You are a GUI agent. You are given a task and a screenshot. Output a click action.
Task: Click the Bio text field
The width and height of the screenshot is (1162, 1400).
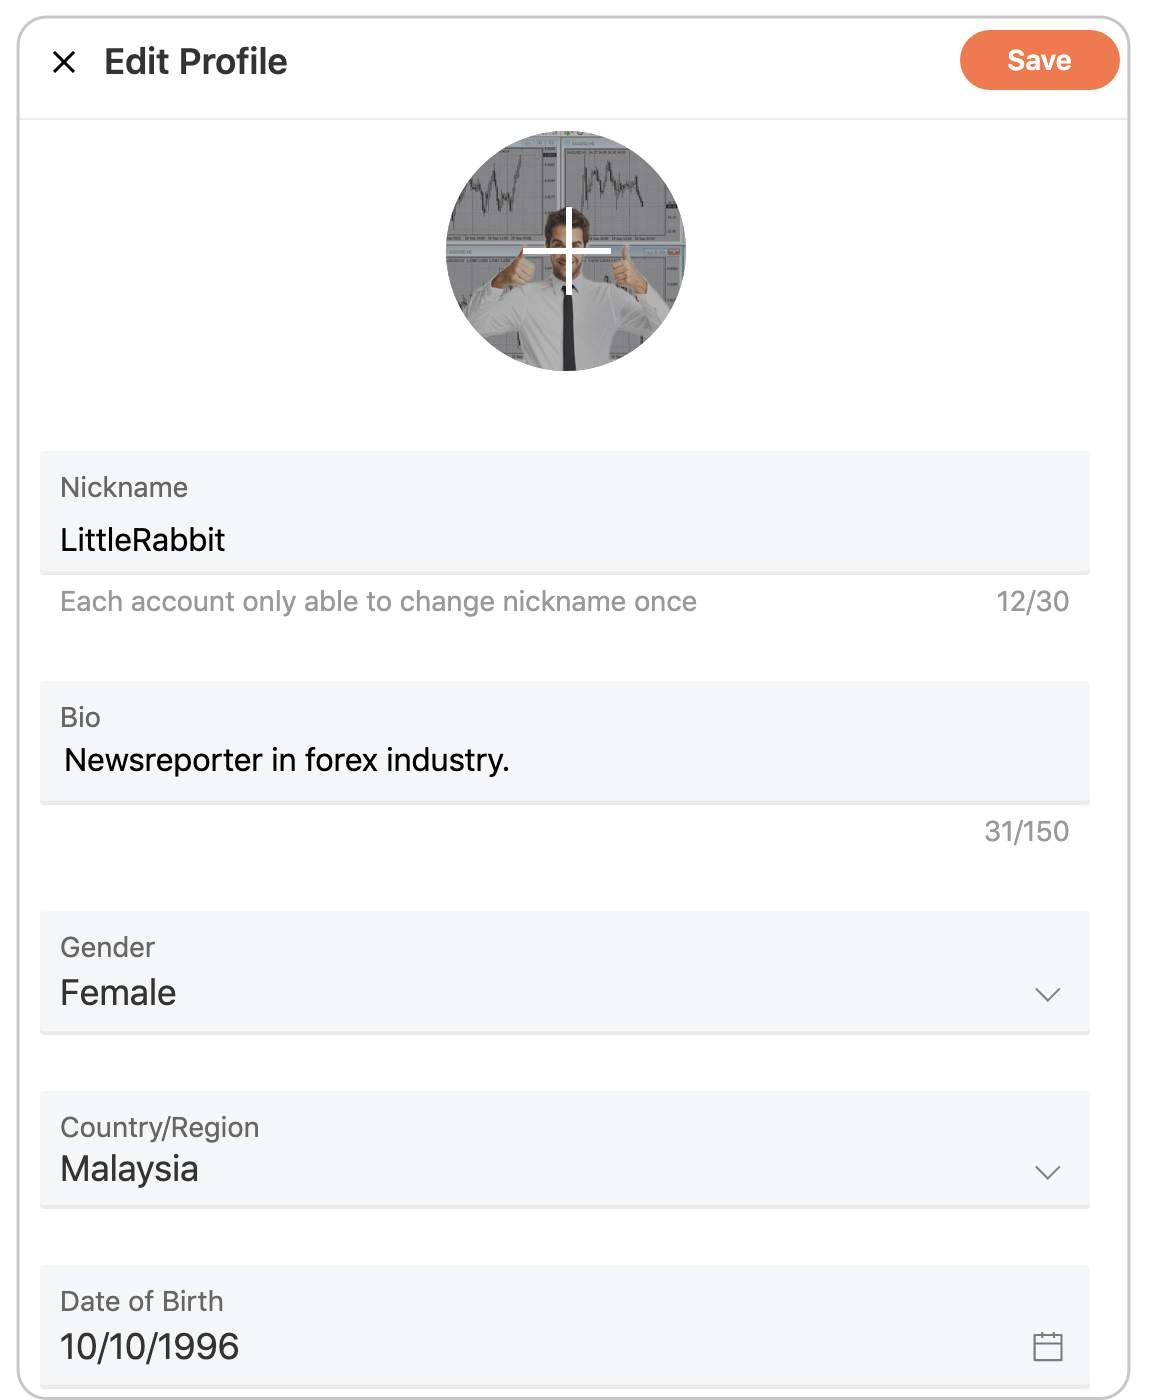coord(564,743)
